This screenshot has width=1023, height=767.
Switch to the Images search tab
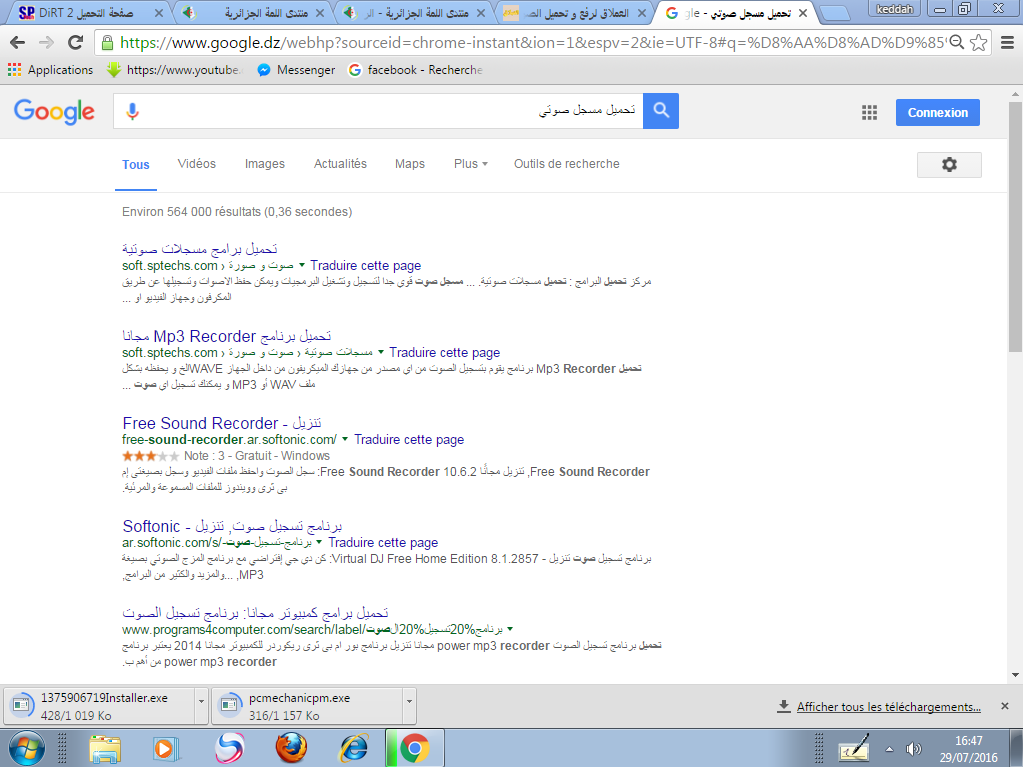265,164
